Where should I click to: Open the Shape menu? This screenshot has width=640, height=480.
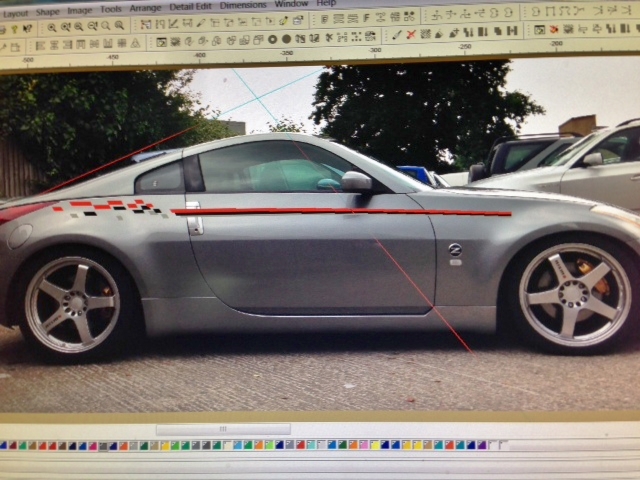point(48,12)
